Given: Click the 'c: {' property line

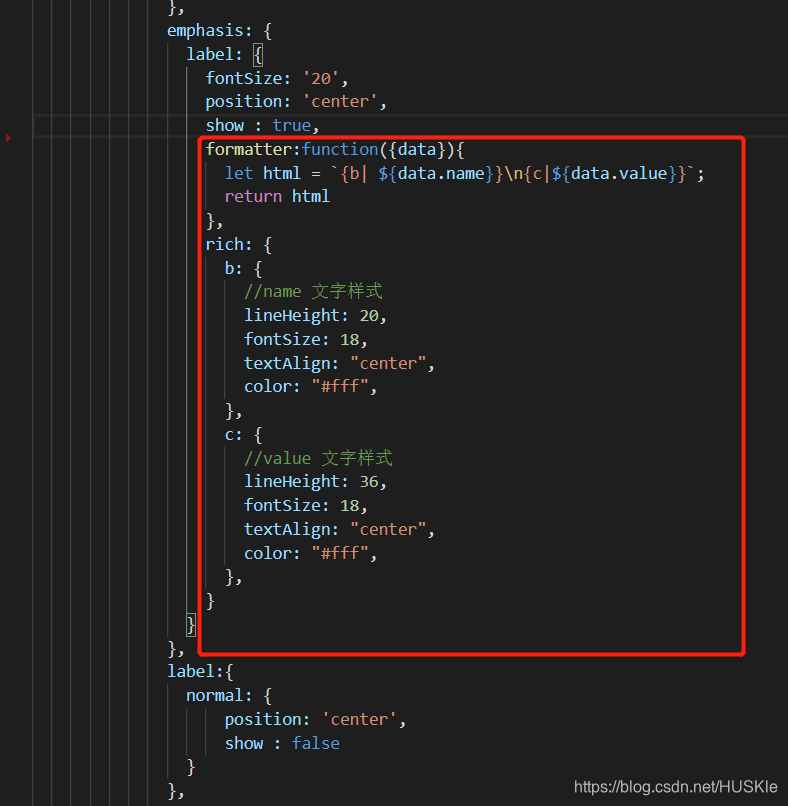Looking at the screenshot, I should pyautogui.click(x=244, y=435).
